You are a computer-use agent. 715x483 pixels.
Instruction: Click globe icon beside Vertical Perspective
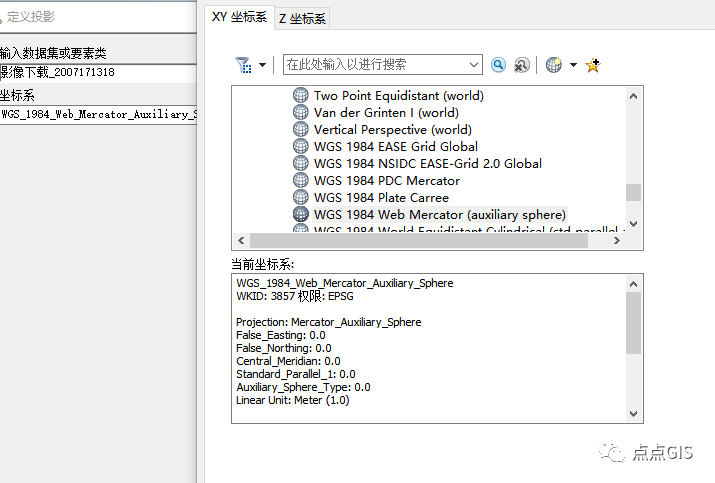point(301,129)
